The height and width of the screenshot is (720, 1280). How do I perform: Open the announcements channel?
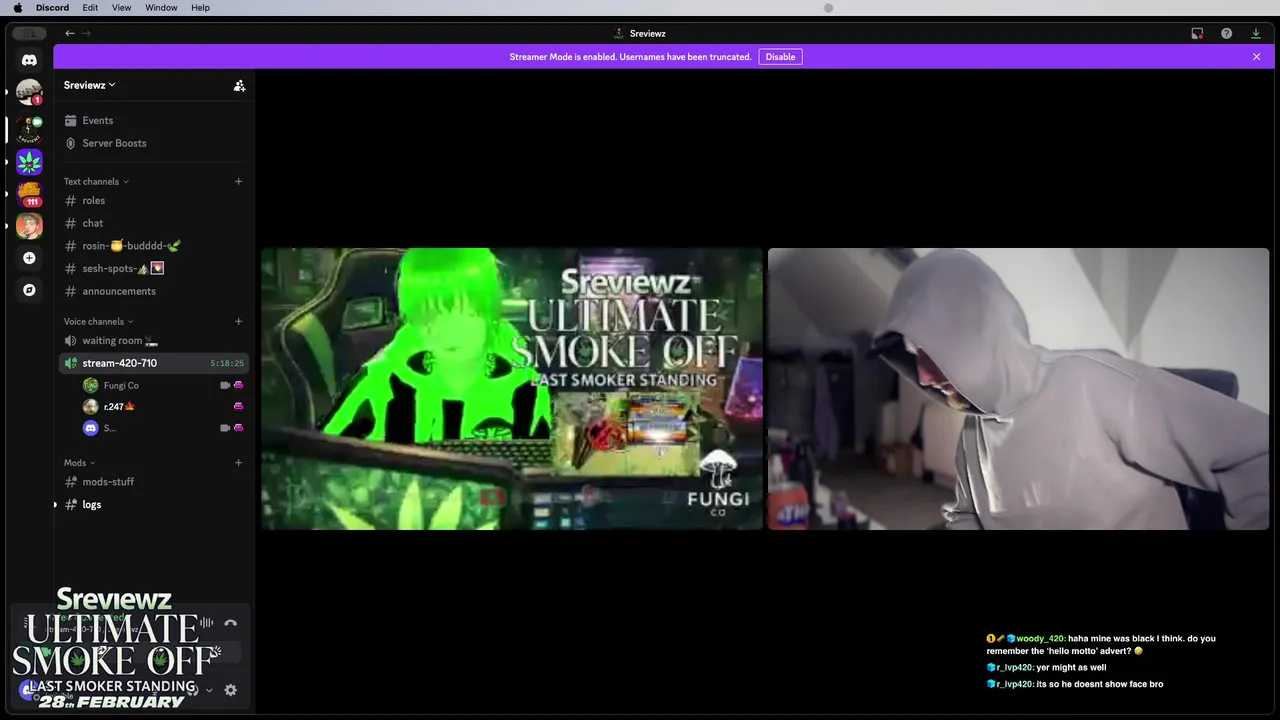tap(154, 291)
